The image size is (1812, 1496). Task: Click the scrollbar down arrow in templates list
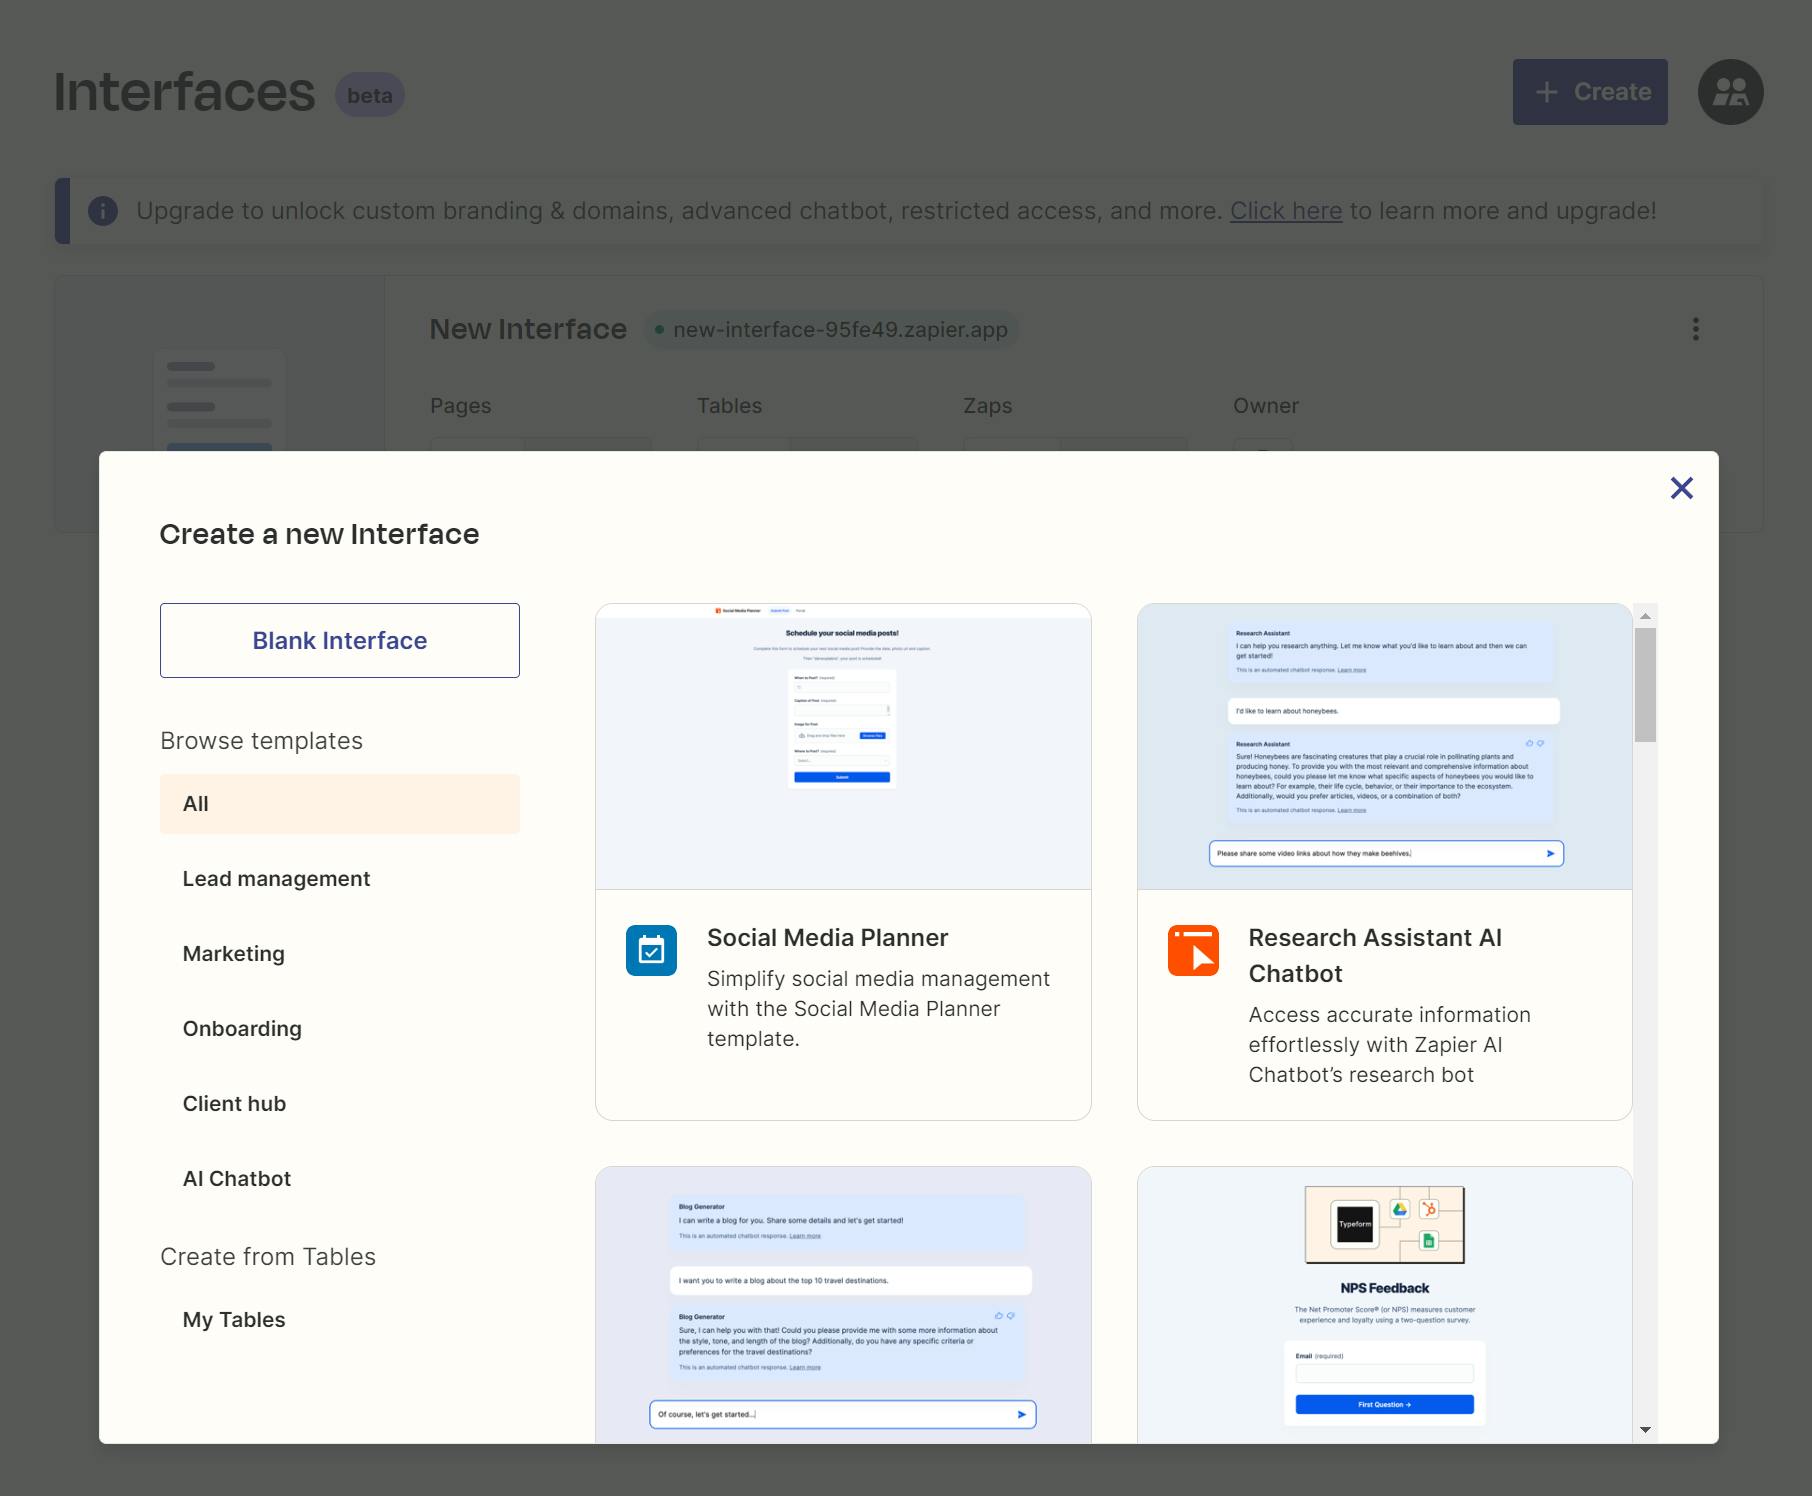1645,1430
